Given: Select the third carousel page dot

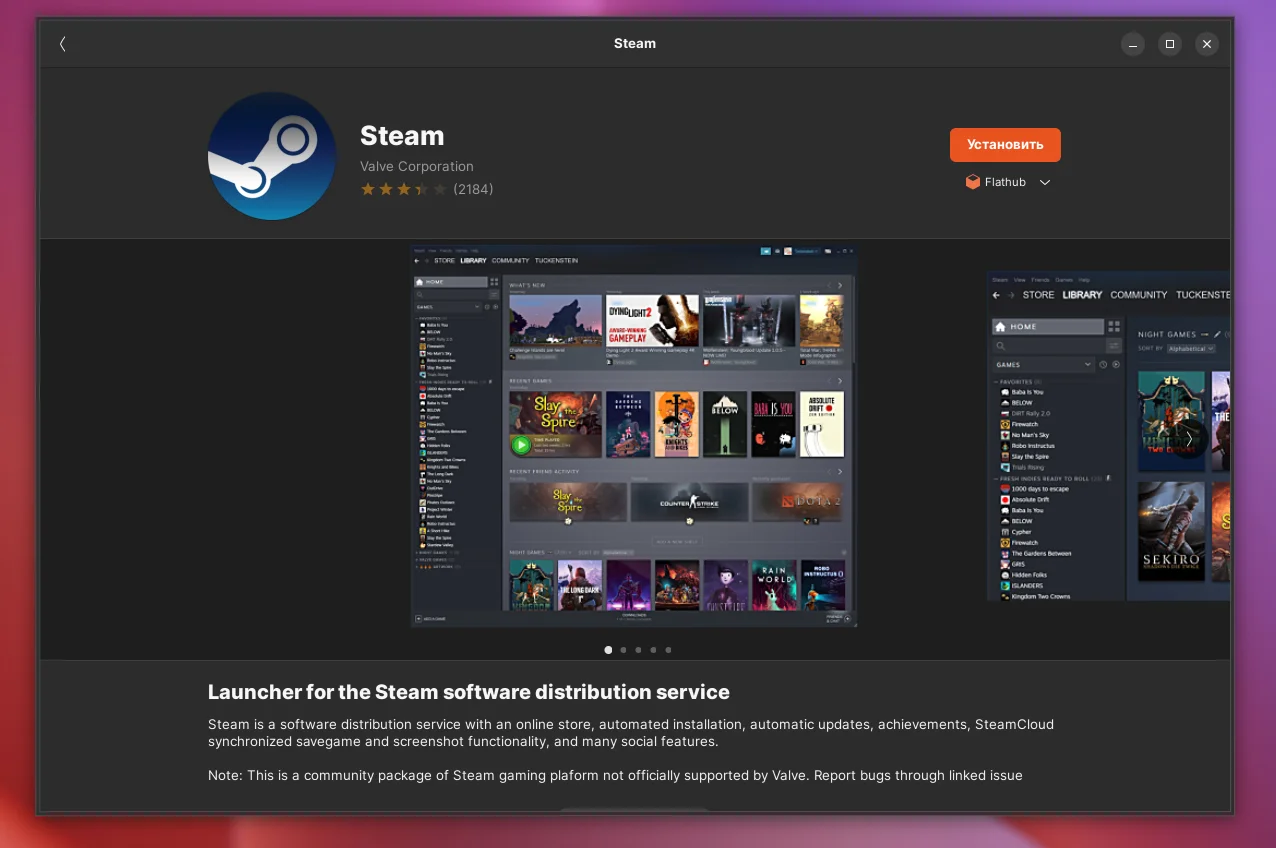Looking at the screenshot, I should click(638, 650).
